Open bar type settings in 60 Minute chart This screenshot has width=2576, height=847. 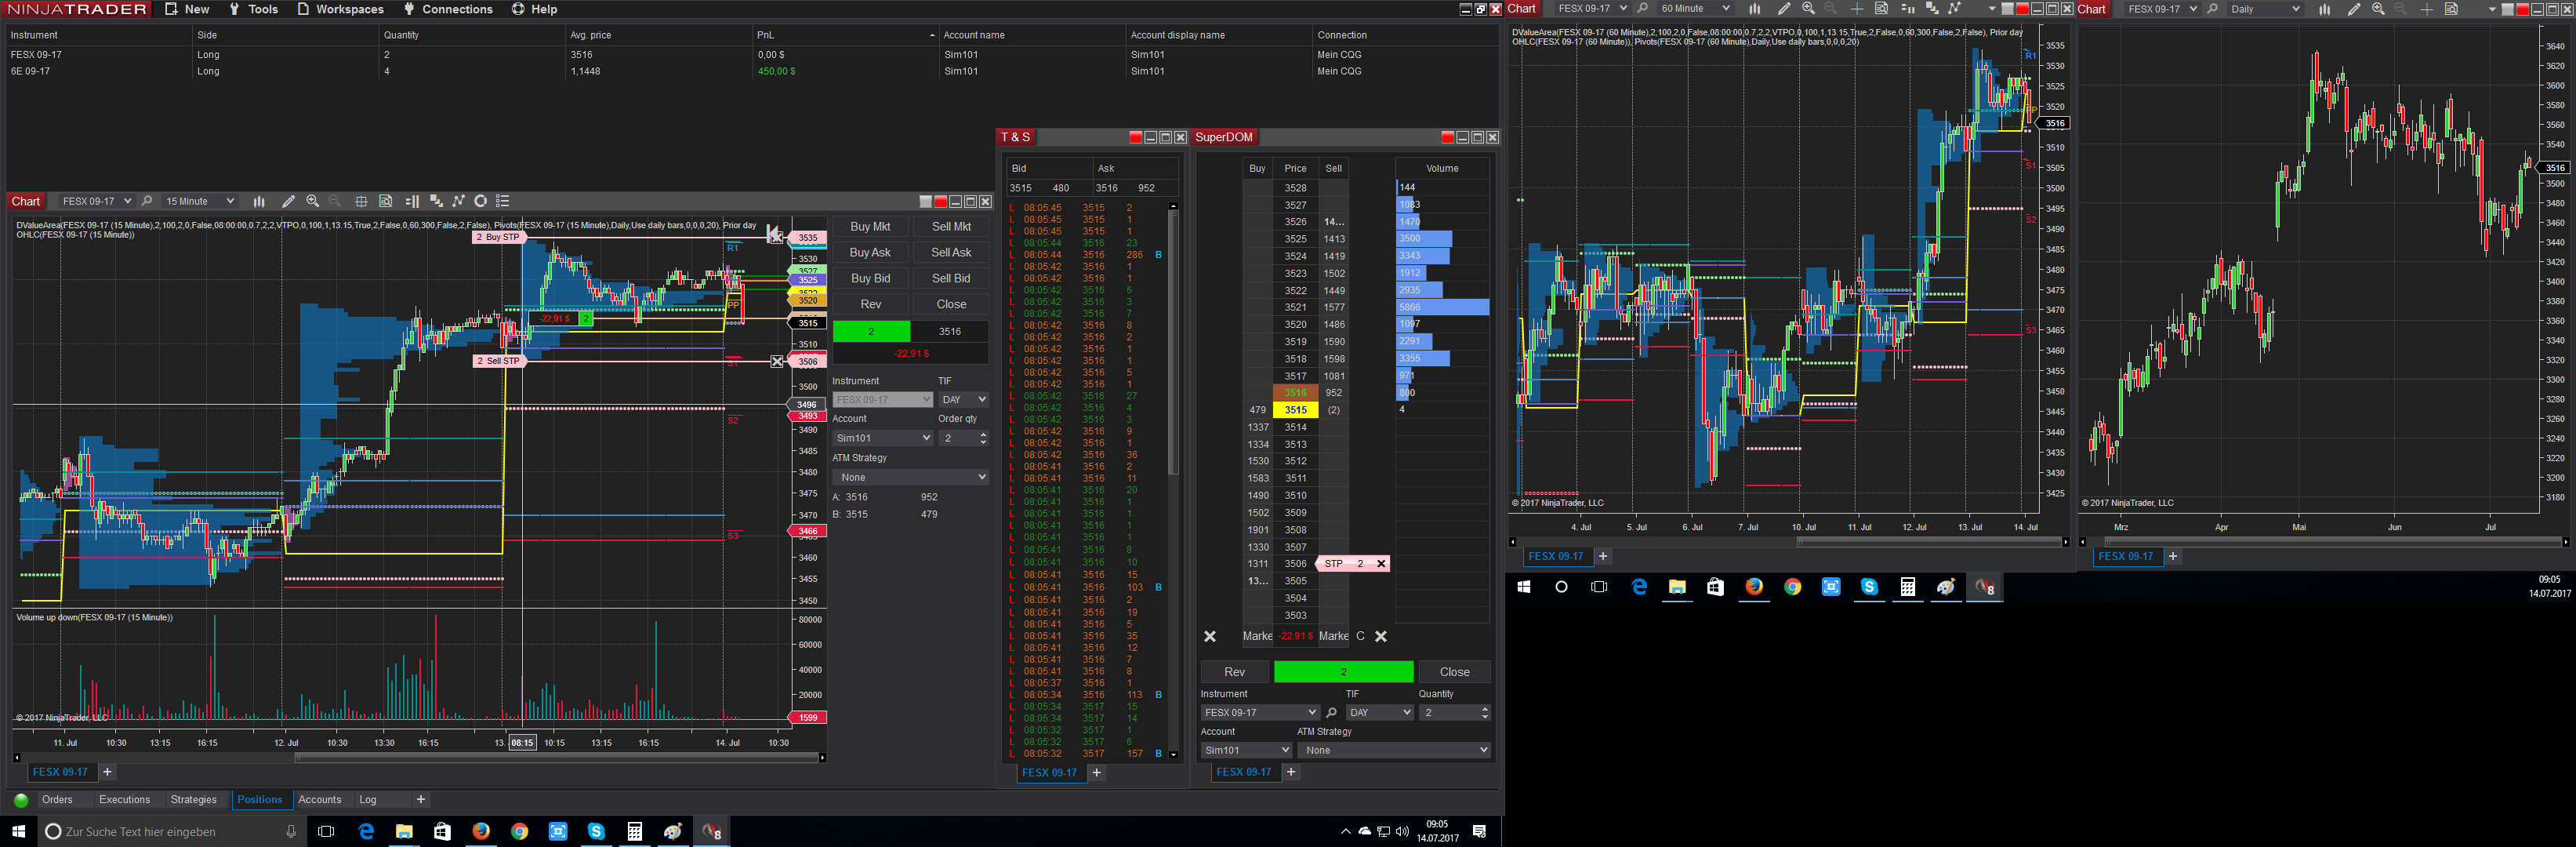click(1754, 9)
